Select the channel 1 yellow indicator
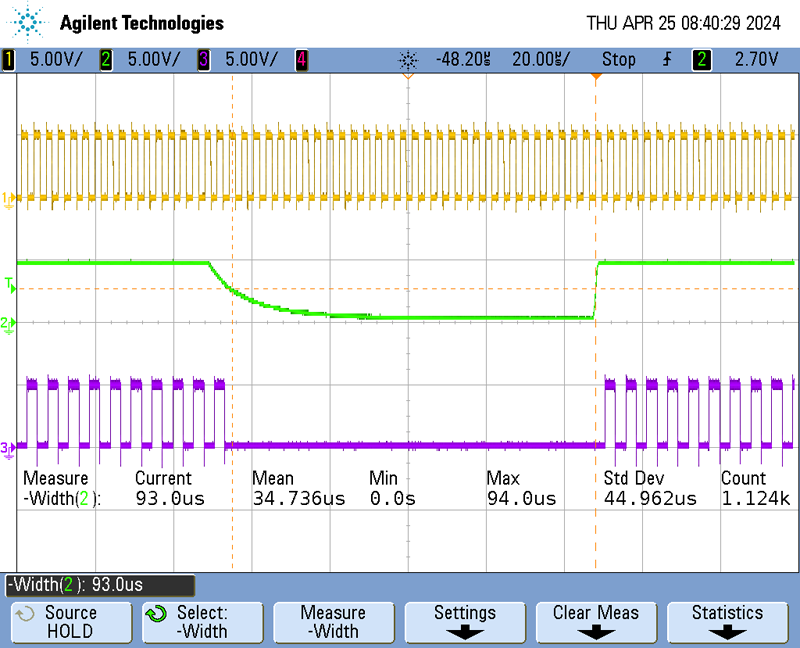 coord(9,59)
